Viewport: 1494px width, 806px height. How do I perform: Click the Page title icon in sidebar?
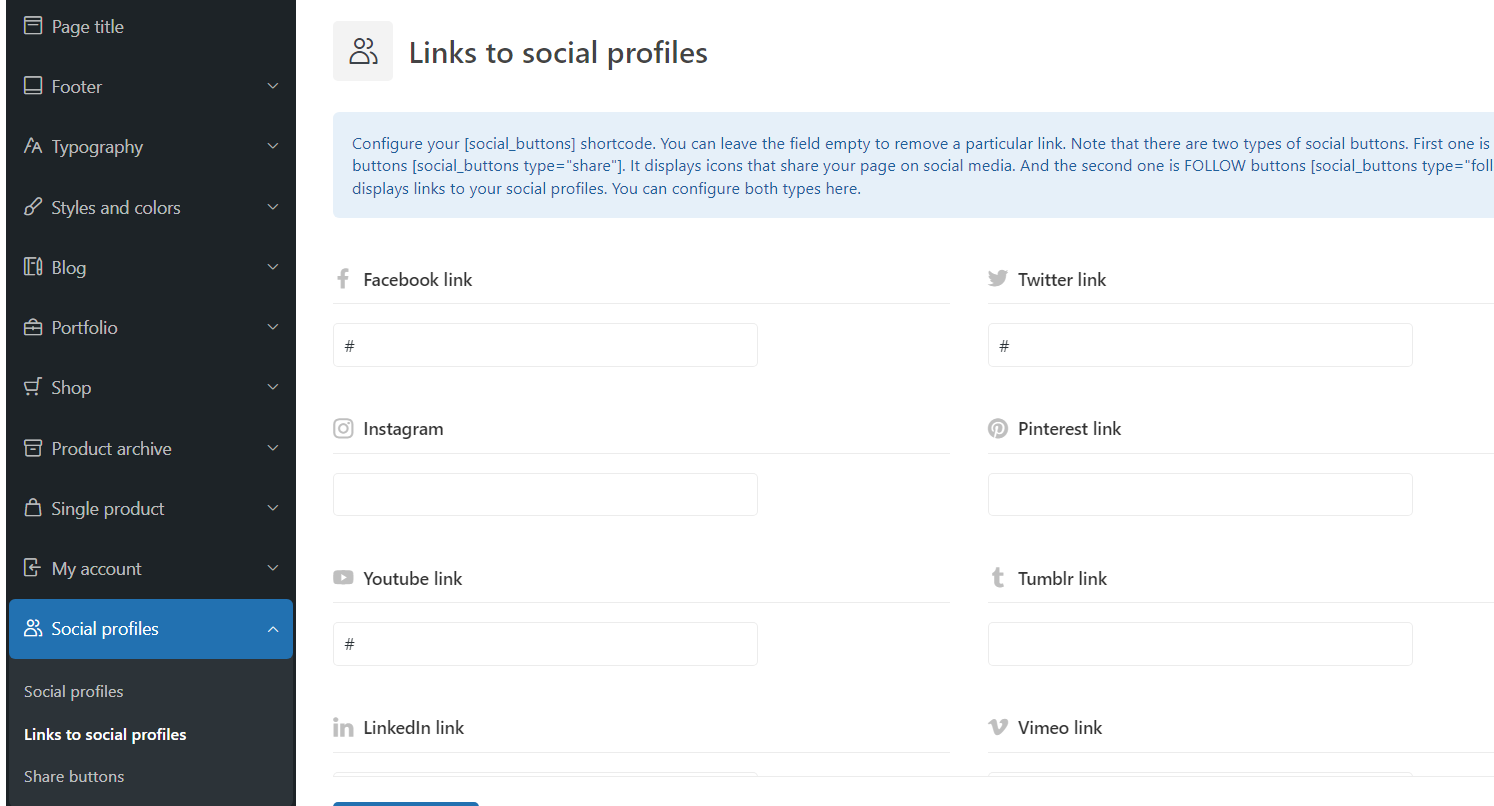coord(33,26)
